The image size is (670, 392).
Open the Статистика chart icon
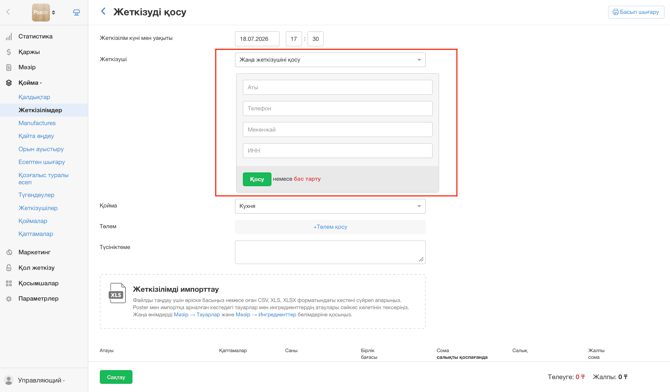(9, 37)
